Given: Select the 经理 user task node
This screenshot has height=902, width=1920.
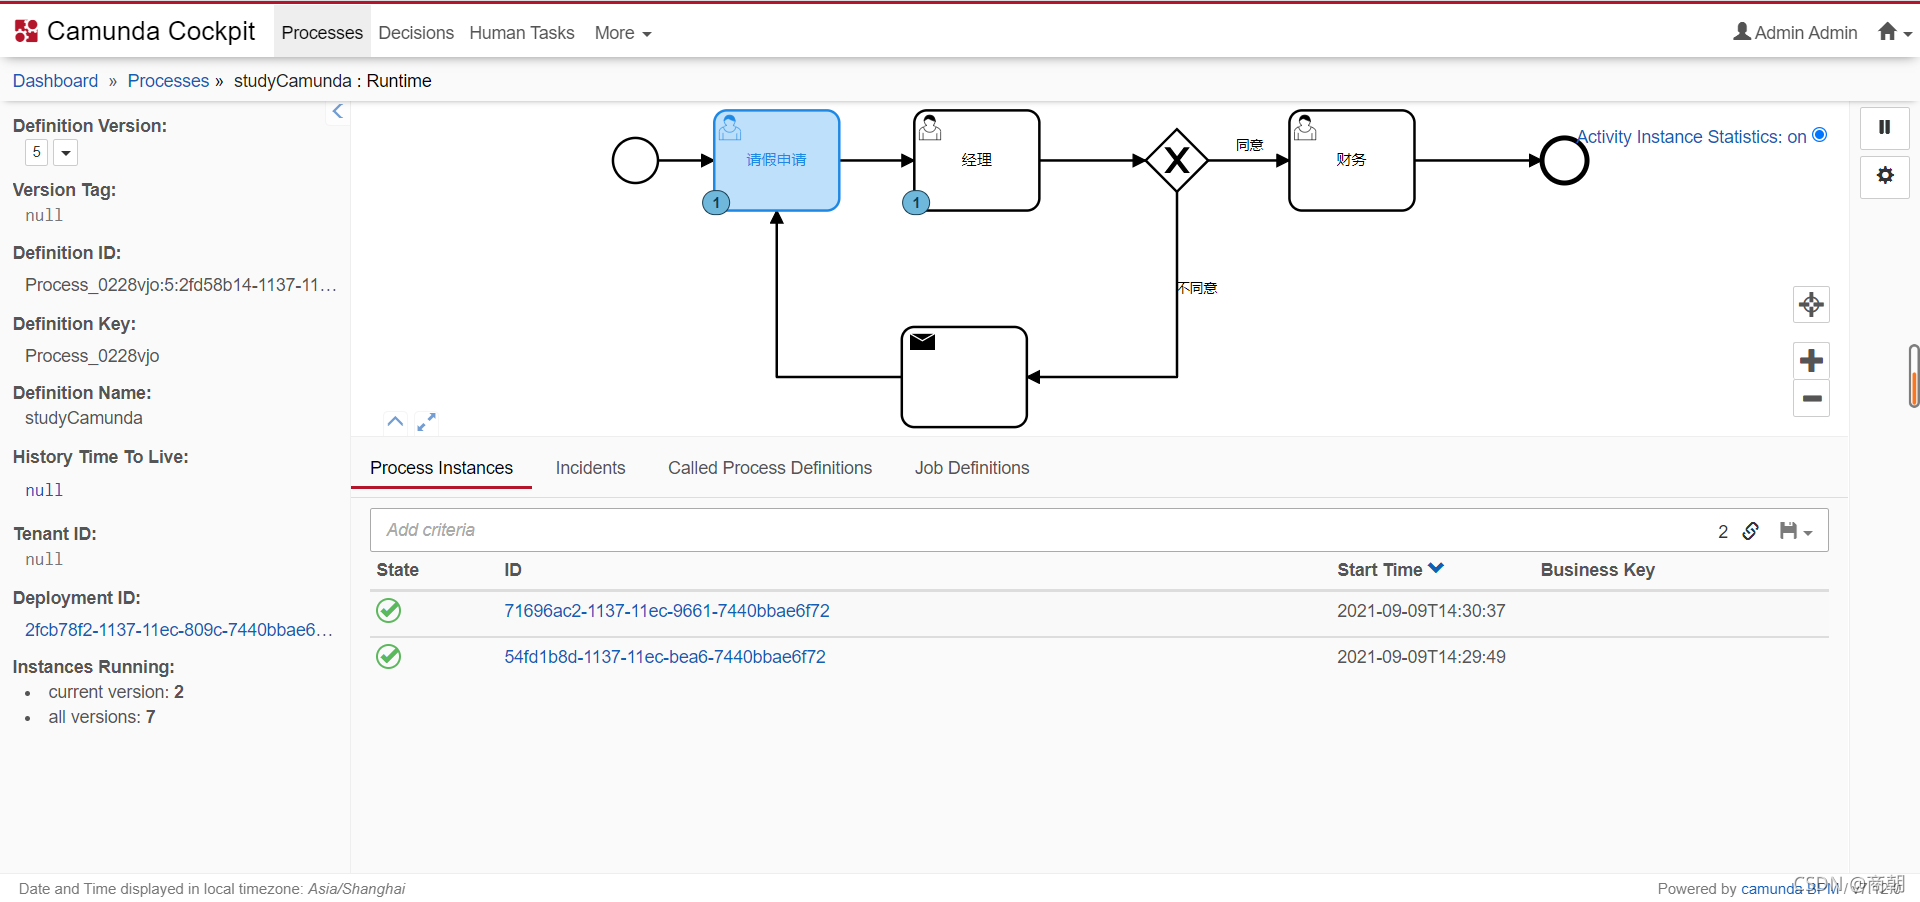Looking at the screenshot, I should point(977,160).
